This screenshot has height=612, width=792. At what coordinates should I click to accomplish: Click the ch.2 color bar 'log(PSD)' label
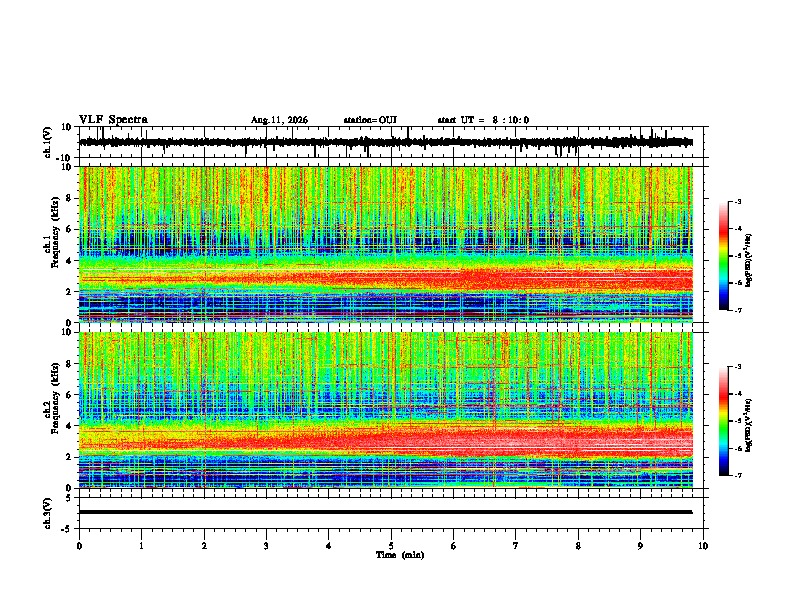click(748, 425)
